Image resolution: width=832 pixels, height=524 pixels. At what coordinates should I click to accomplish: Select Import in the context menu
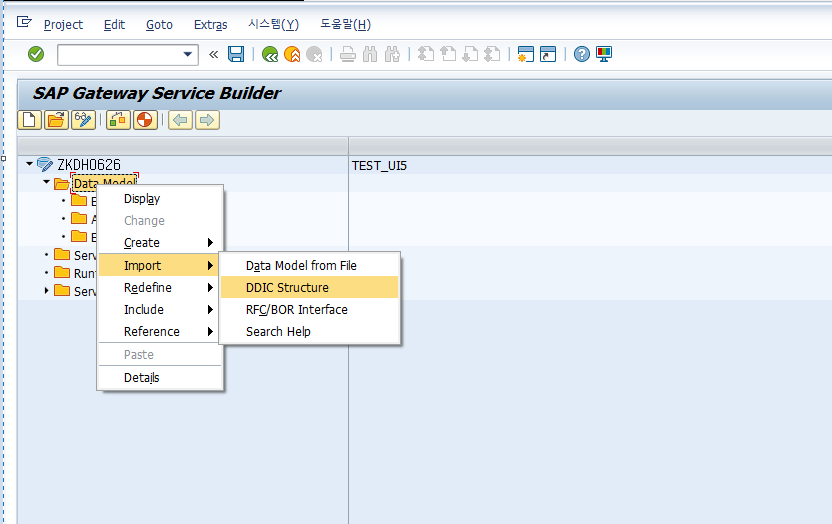pos(160,265)
